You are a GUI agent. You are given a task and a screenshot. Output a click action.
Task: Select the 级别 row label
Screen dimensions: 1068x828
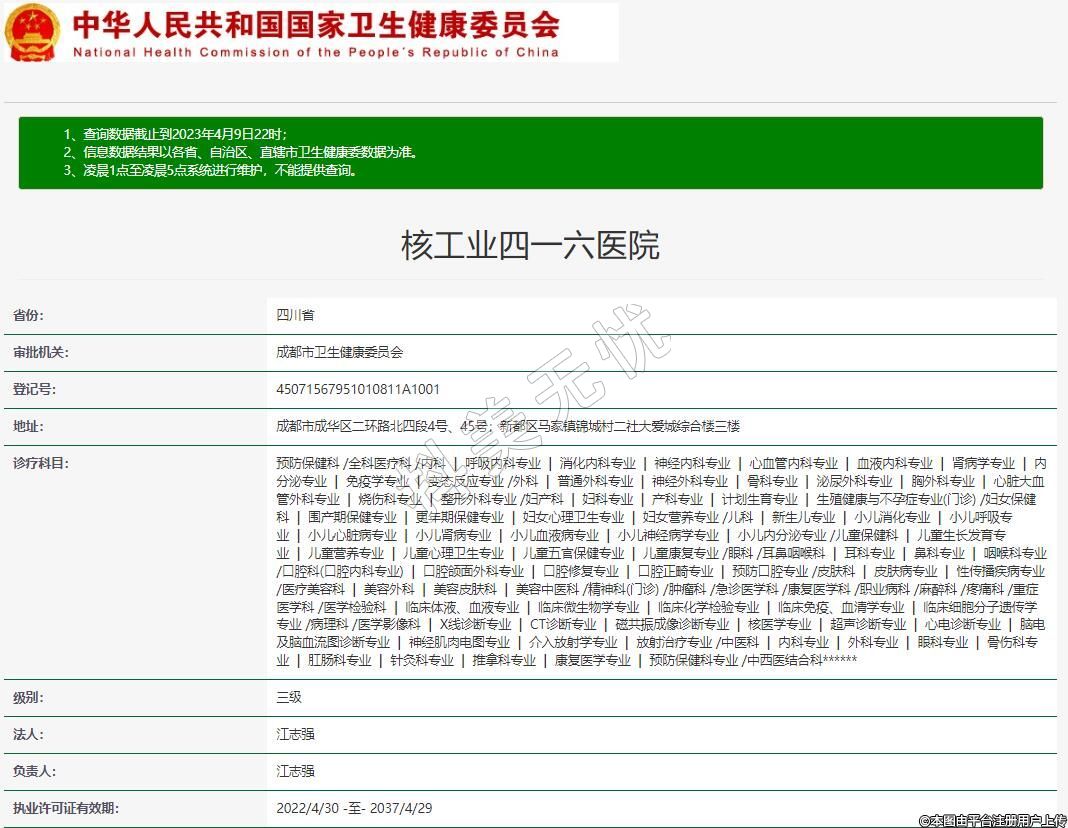pos(28,697)
